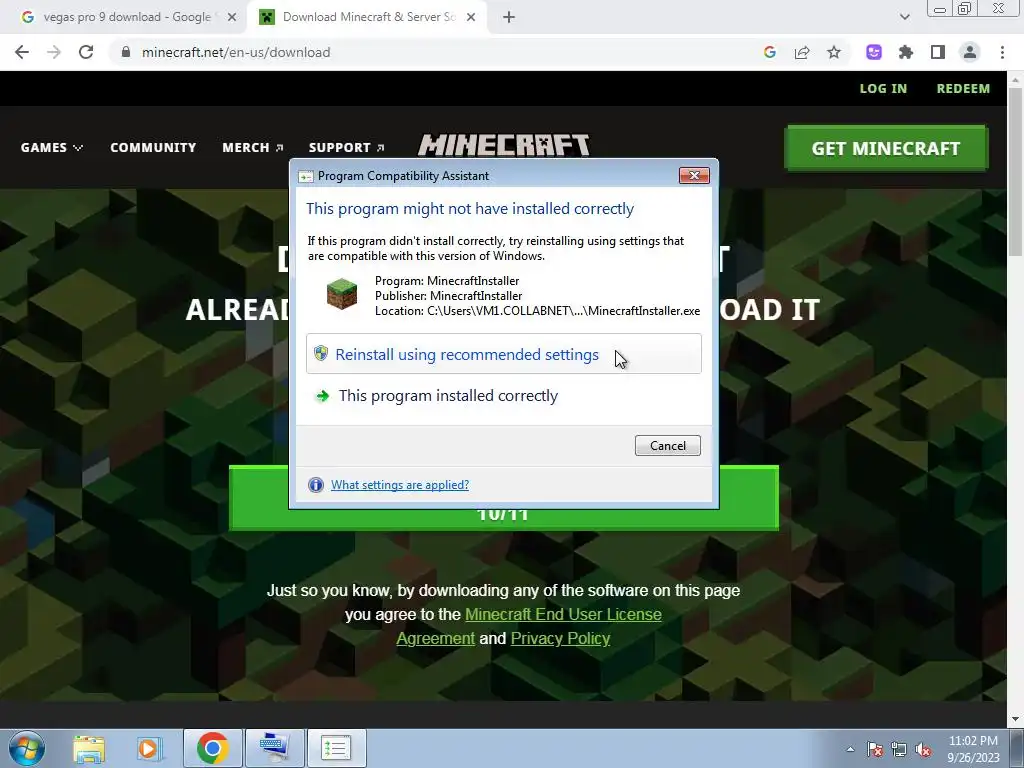The width and height of the screenshot is (1024, 768).
Task: Show hidden tray icons arrow
Action: click(x=850, y=749)
